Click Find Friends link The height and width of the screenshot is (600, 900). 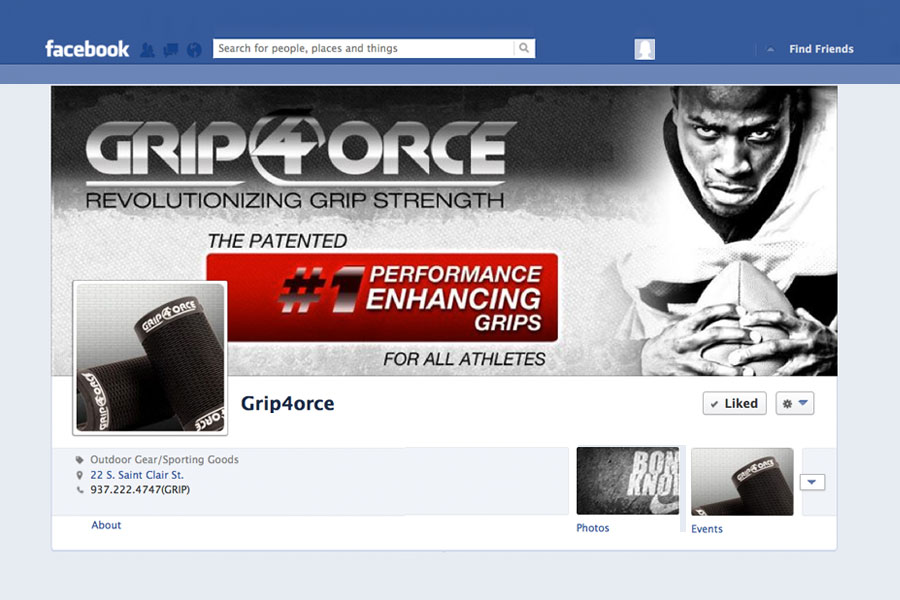(x=821, y=49)
